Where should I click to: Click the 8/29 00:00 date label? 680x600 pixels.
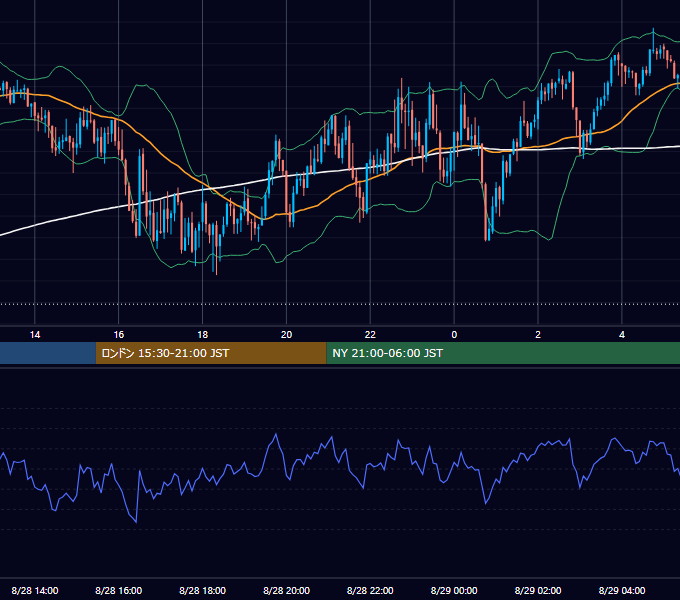[x=454, y=590]
